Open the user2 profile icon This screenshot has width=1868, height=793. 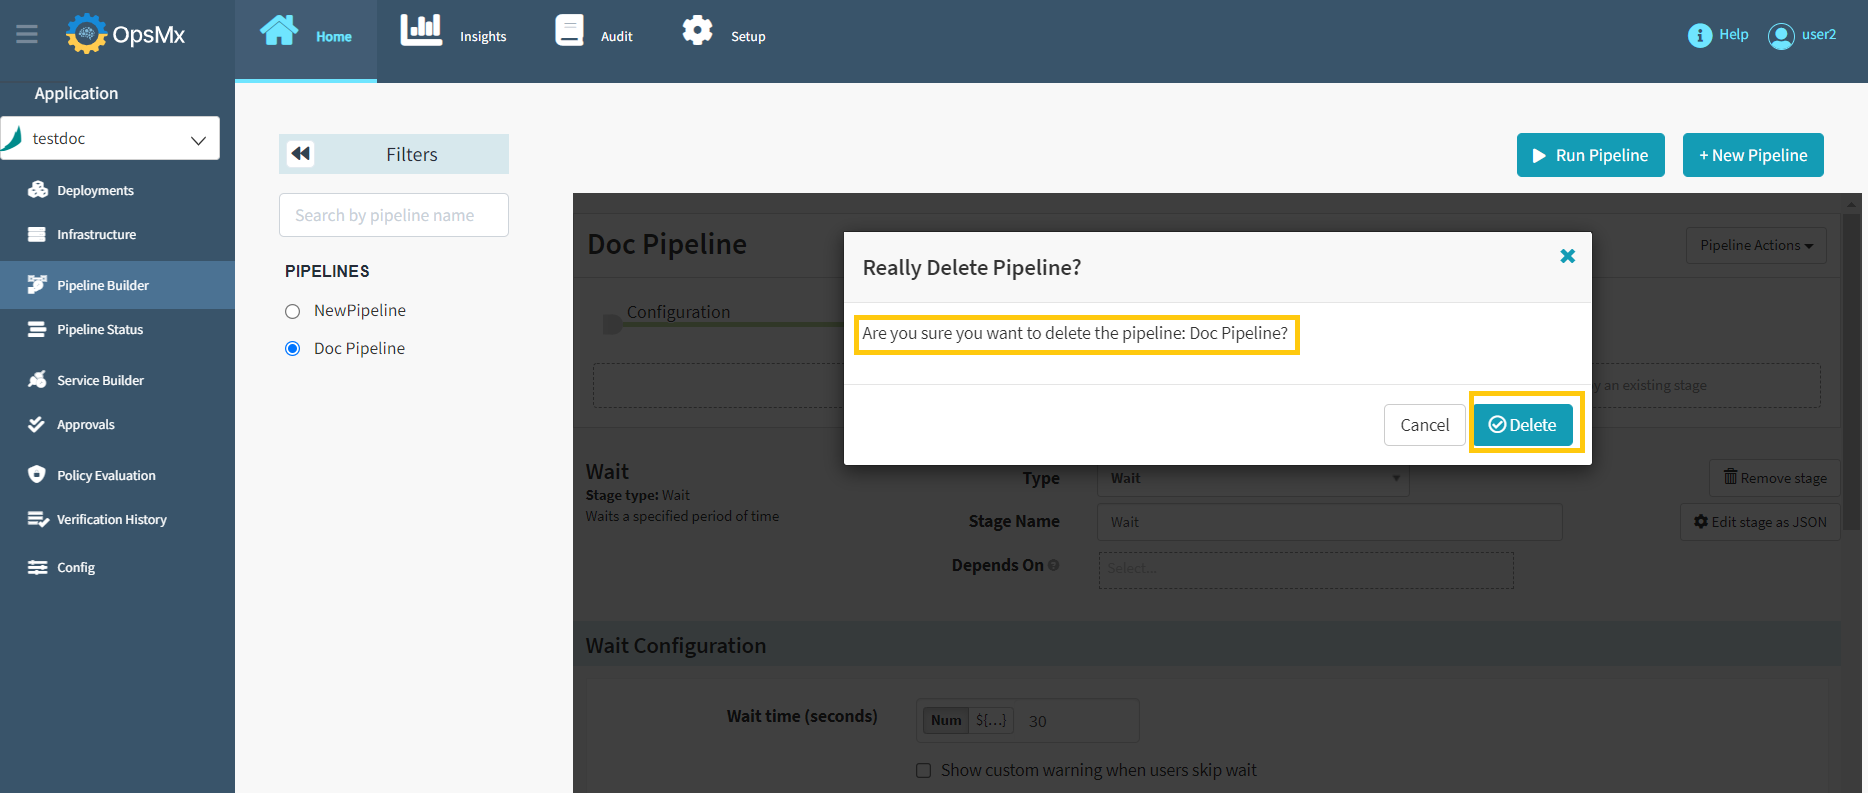click(x=1780, y=36)
